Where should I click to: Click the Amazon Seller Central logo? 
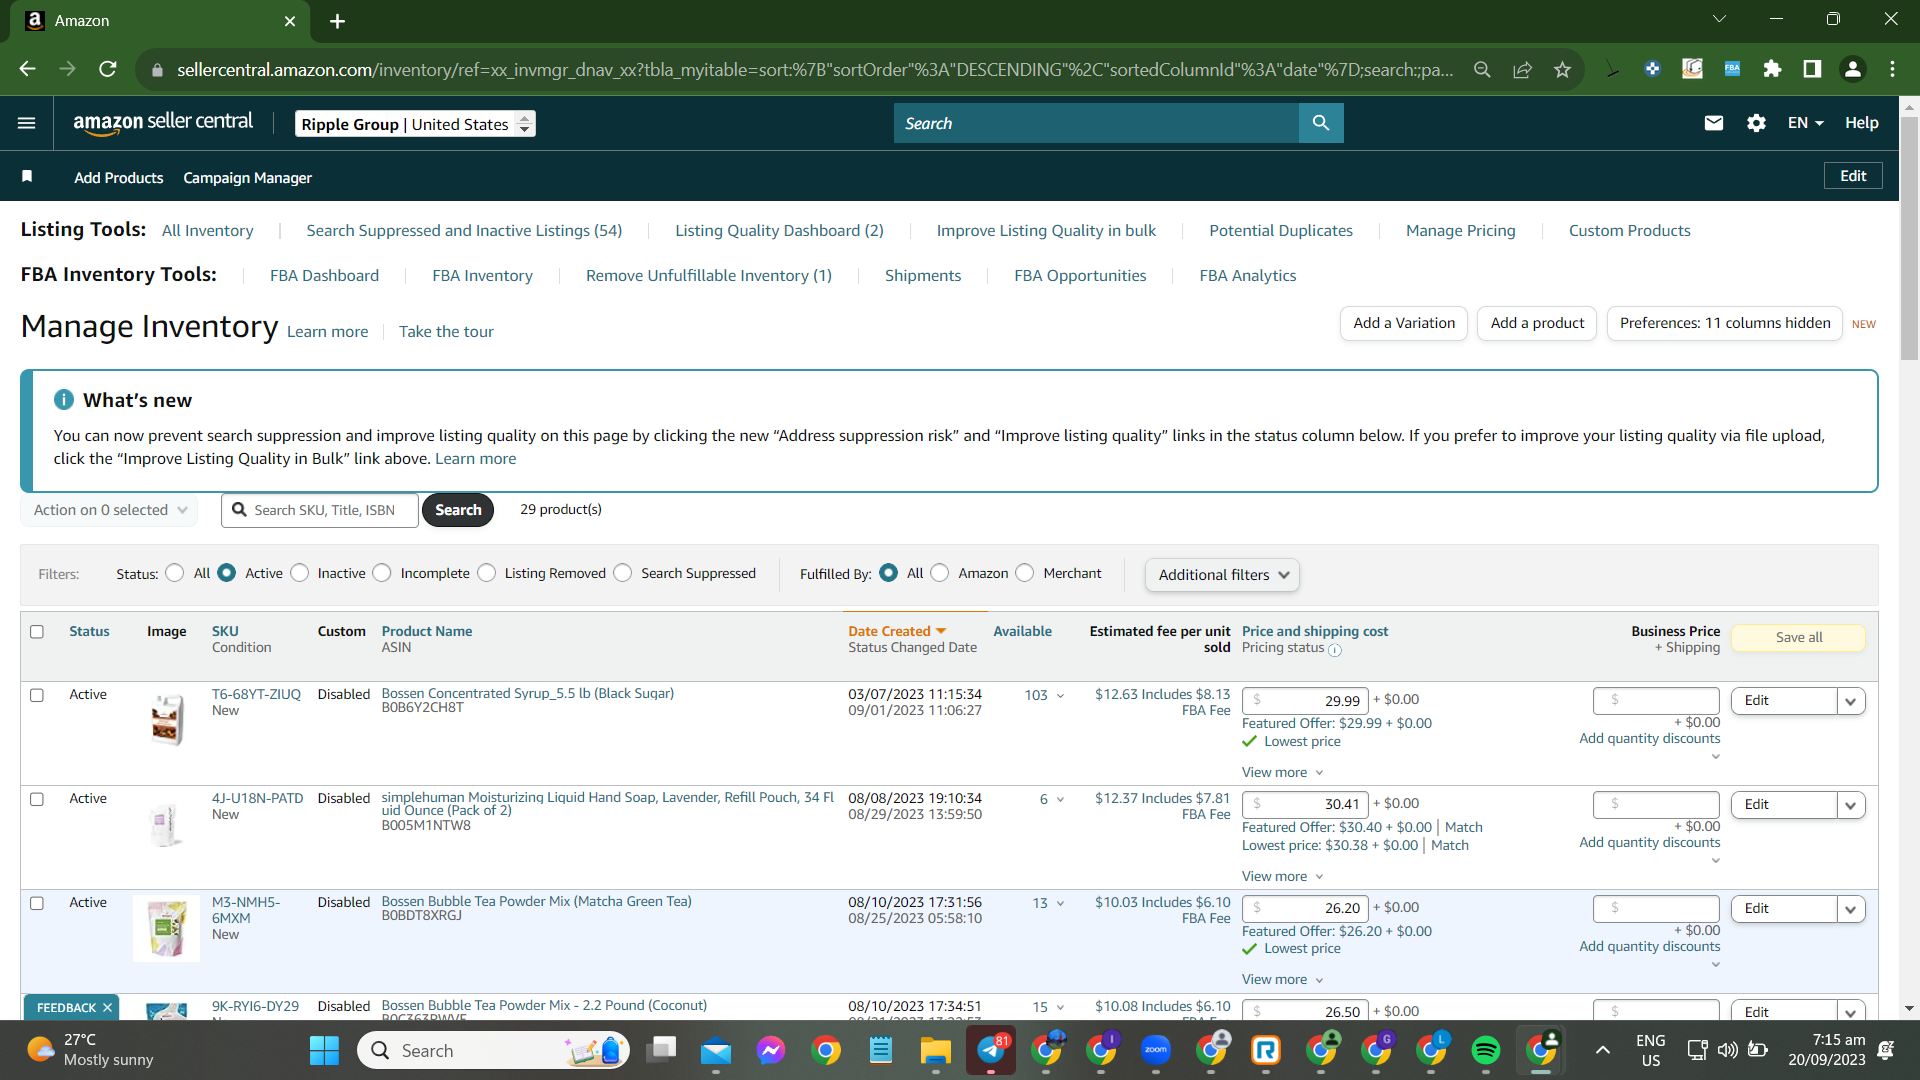tap(163, 123)
